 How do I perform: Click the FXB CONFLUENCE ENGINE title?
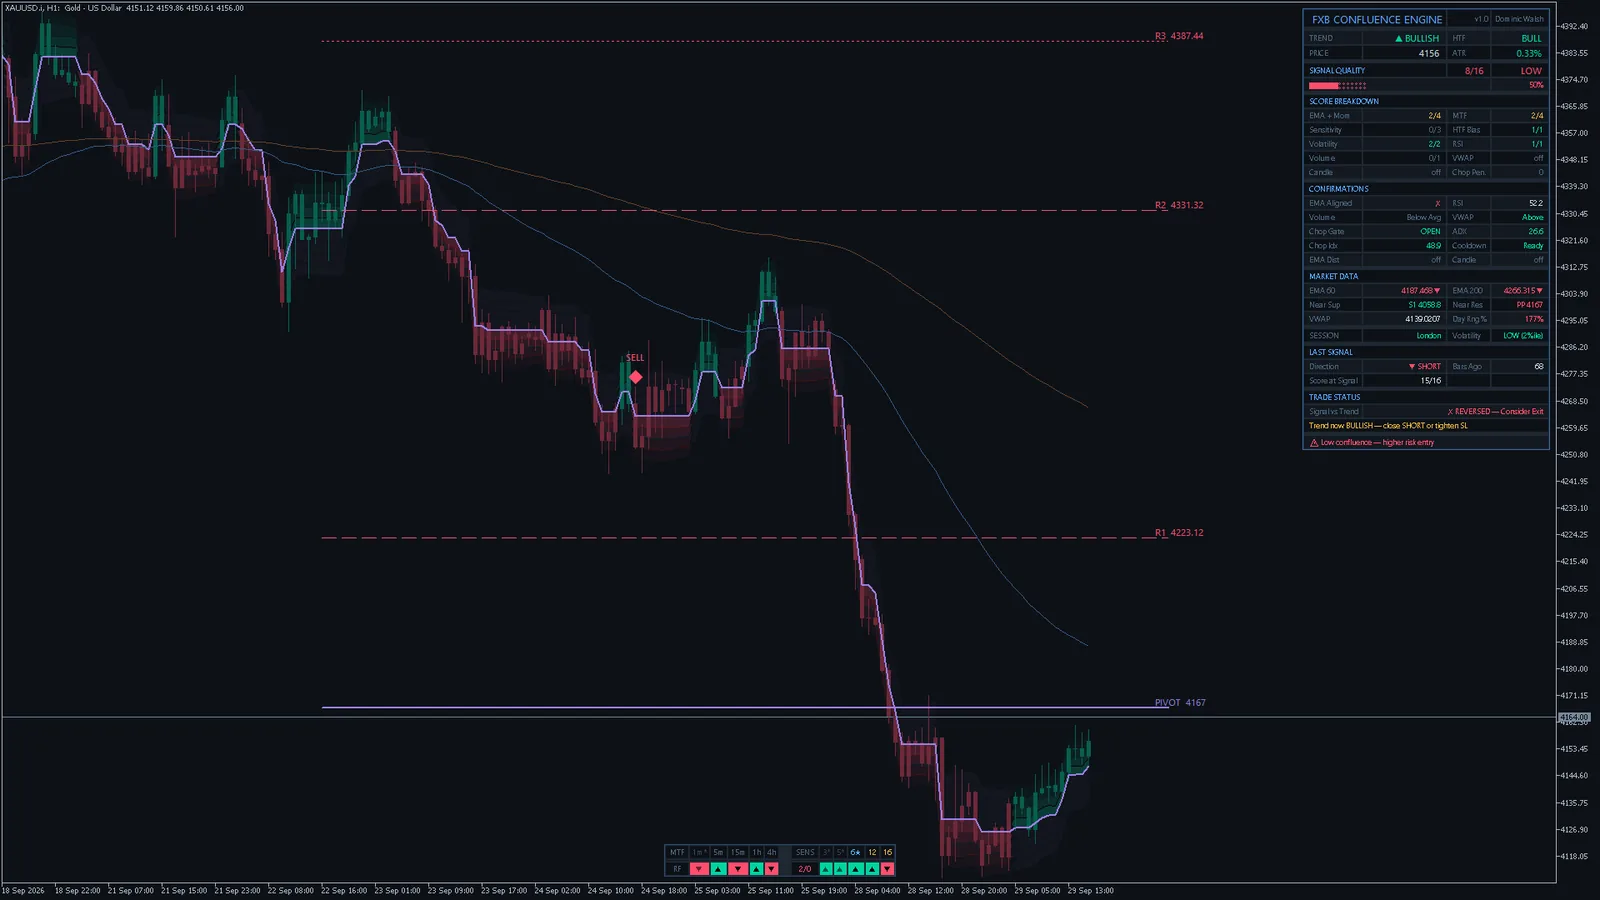(1377, 19)
